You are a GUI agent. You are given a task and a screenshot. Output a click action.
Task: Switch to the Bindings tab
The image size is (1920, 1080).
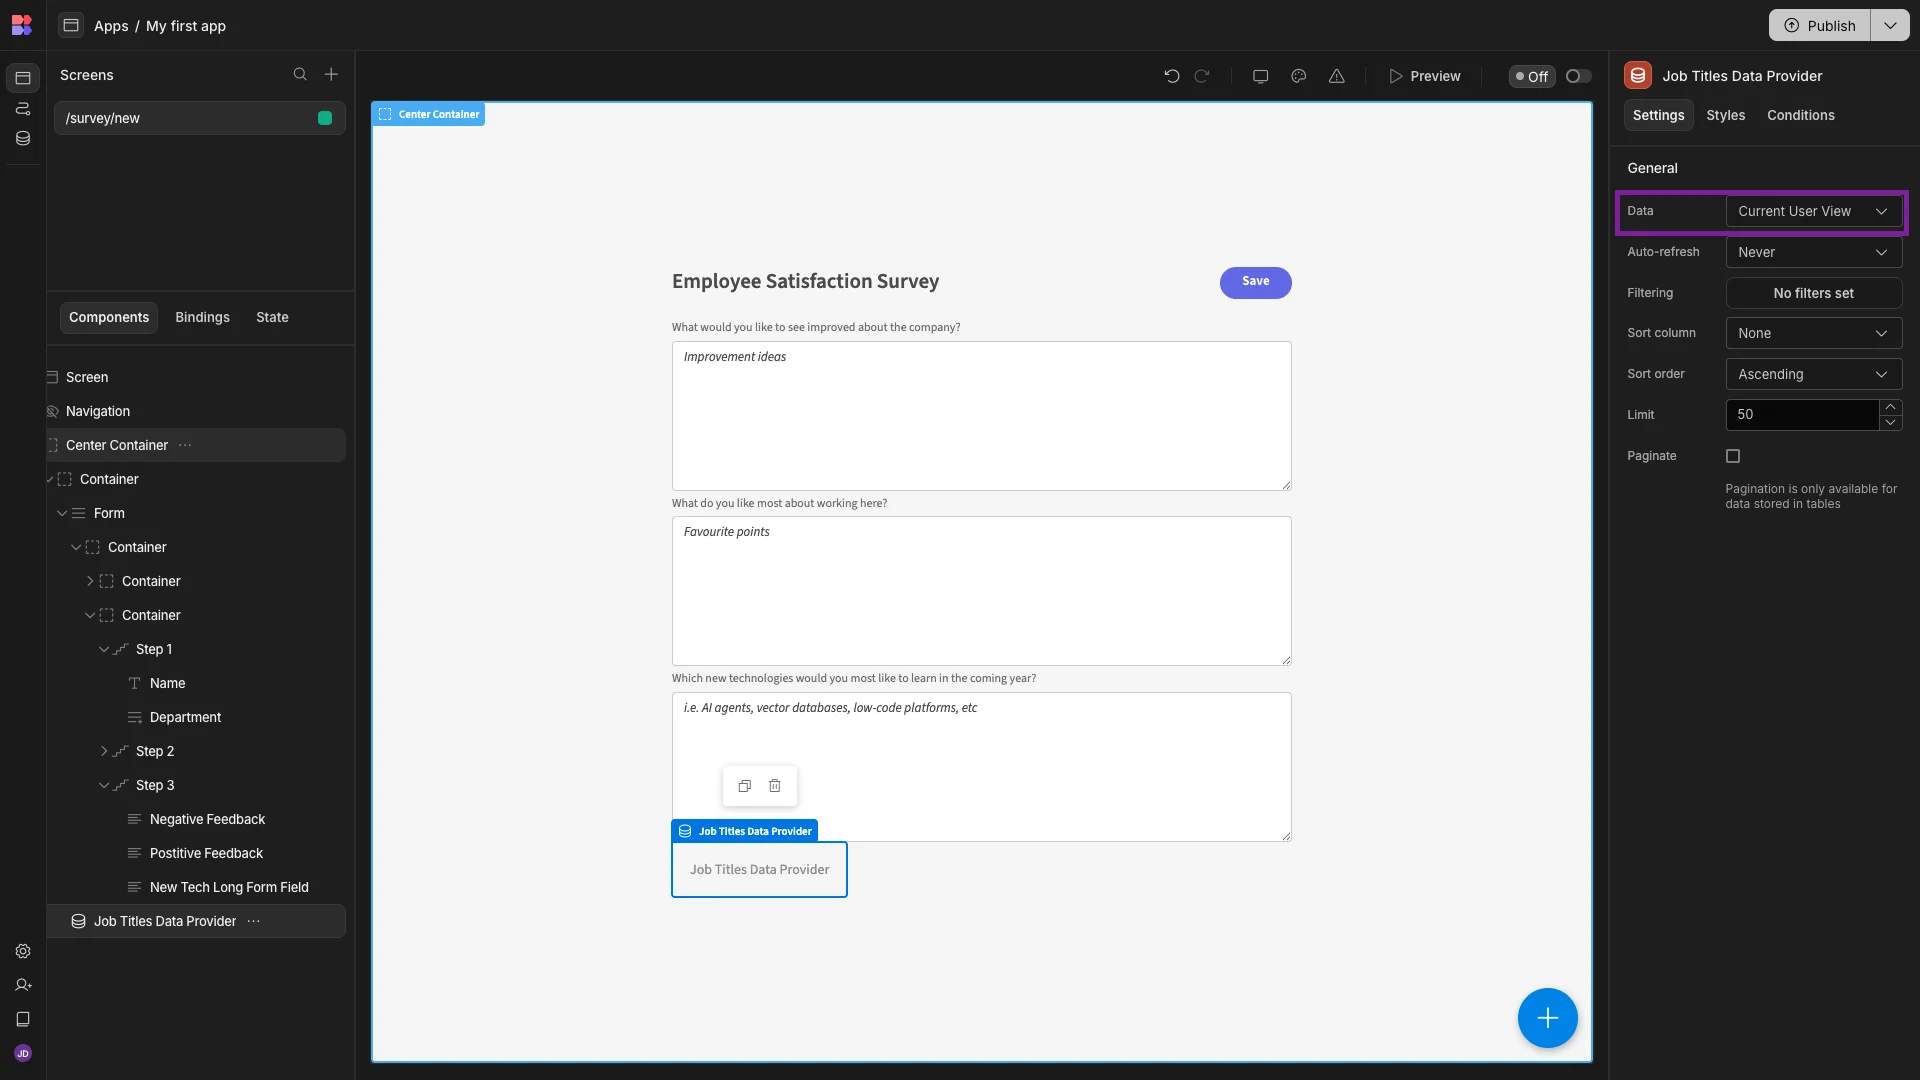[x=202, y=317]
